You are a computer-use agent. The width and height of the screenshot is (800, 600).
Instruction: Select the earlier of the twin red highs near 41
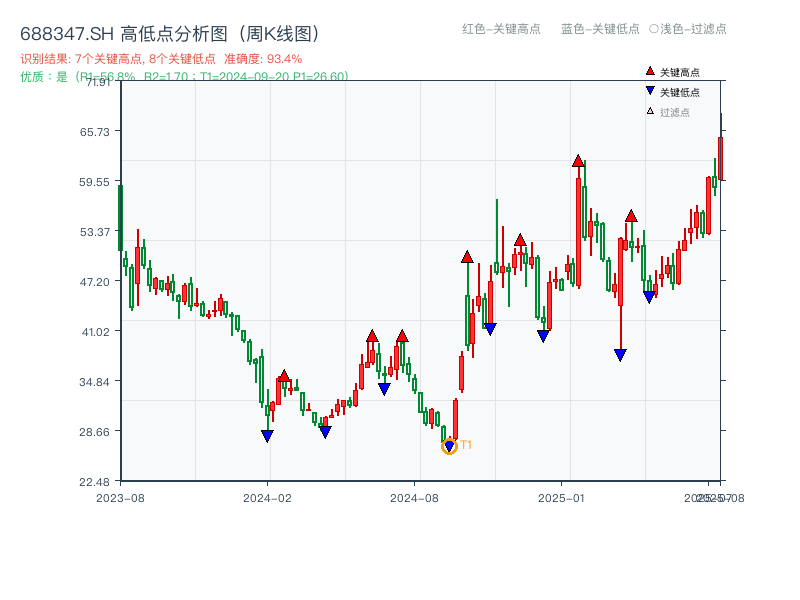click(372, 336)
